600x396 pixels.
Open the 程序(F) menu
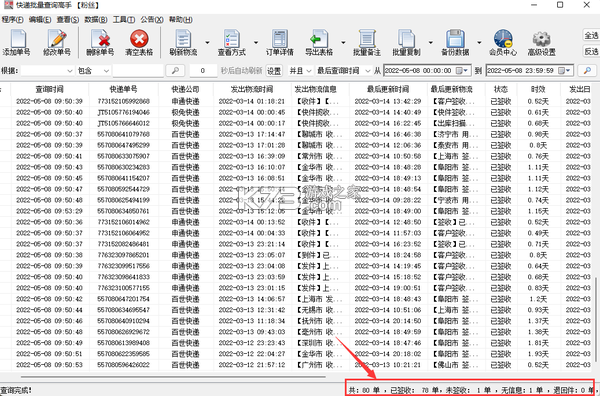coord(12,20)
